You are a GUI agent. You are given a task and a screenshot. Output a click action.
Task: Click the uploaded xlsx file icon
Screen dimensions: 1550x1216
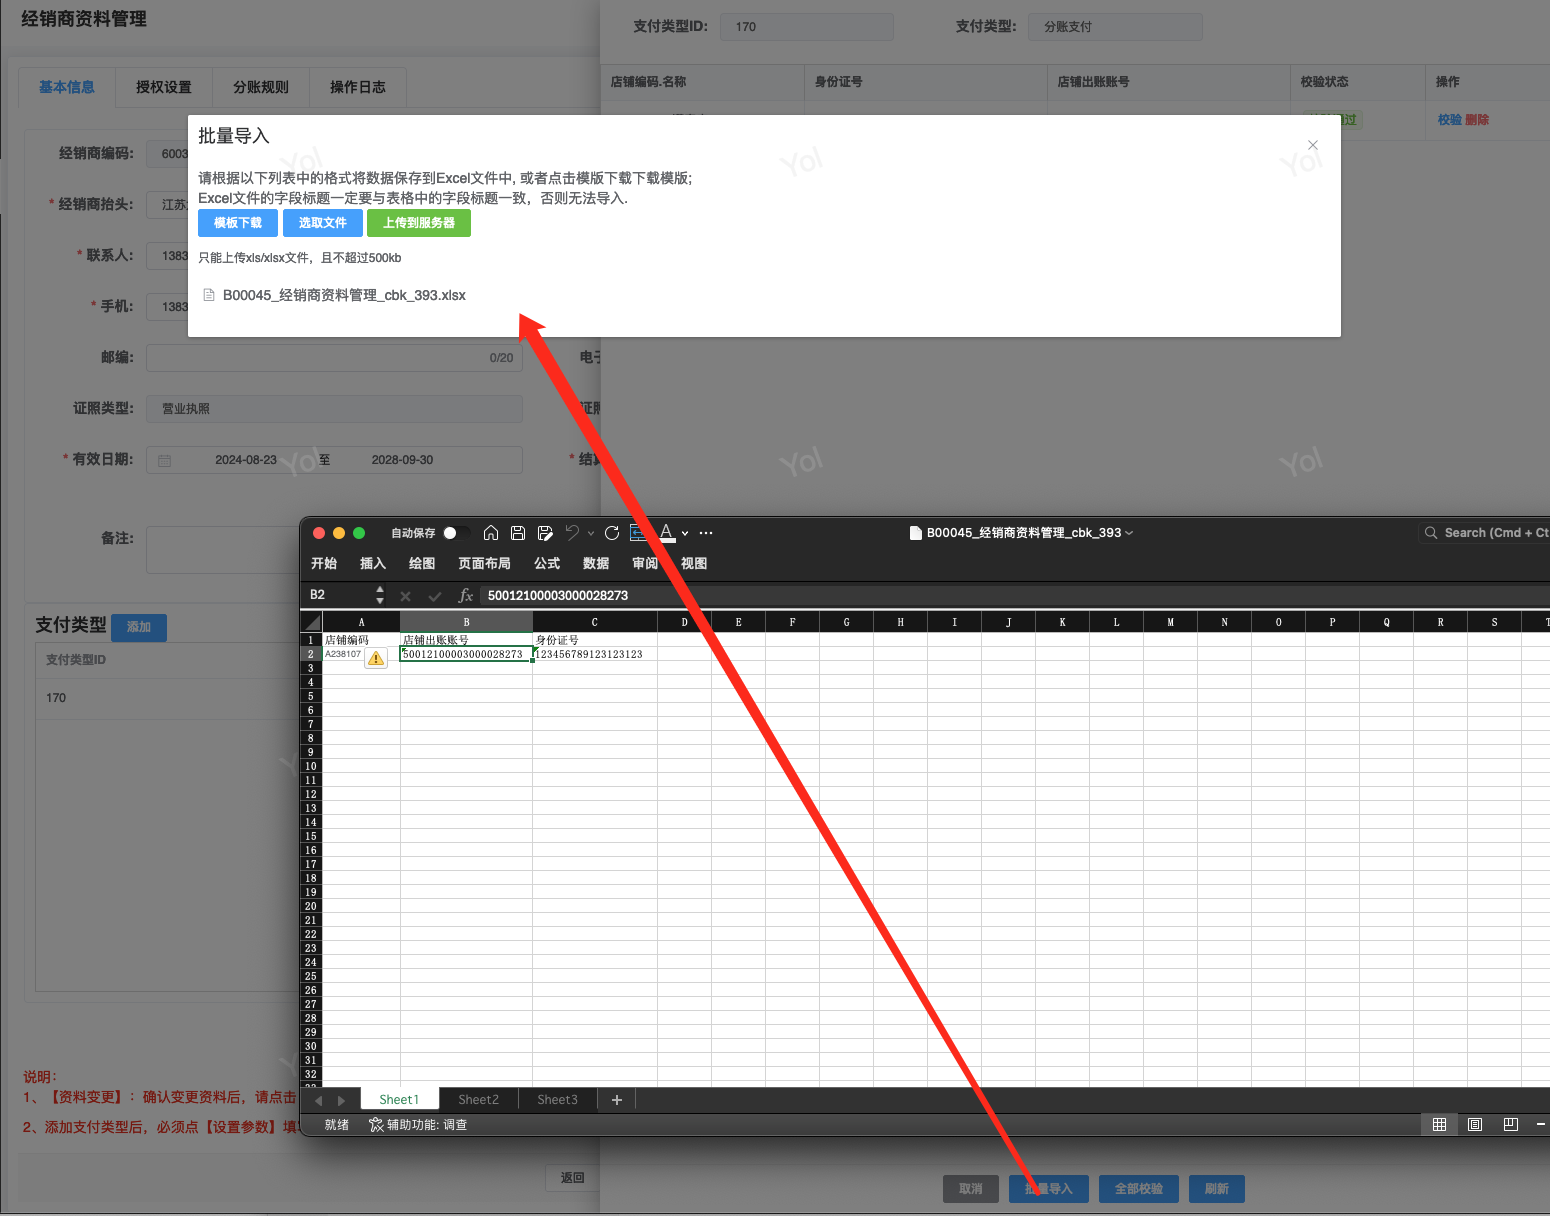(209, 295)
